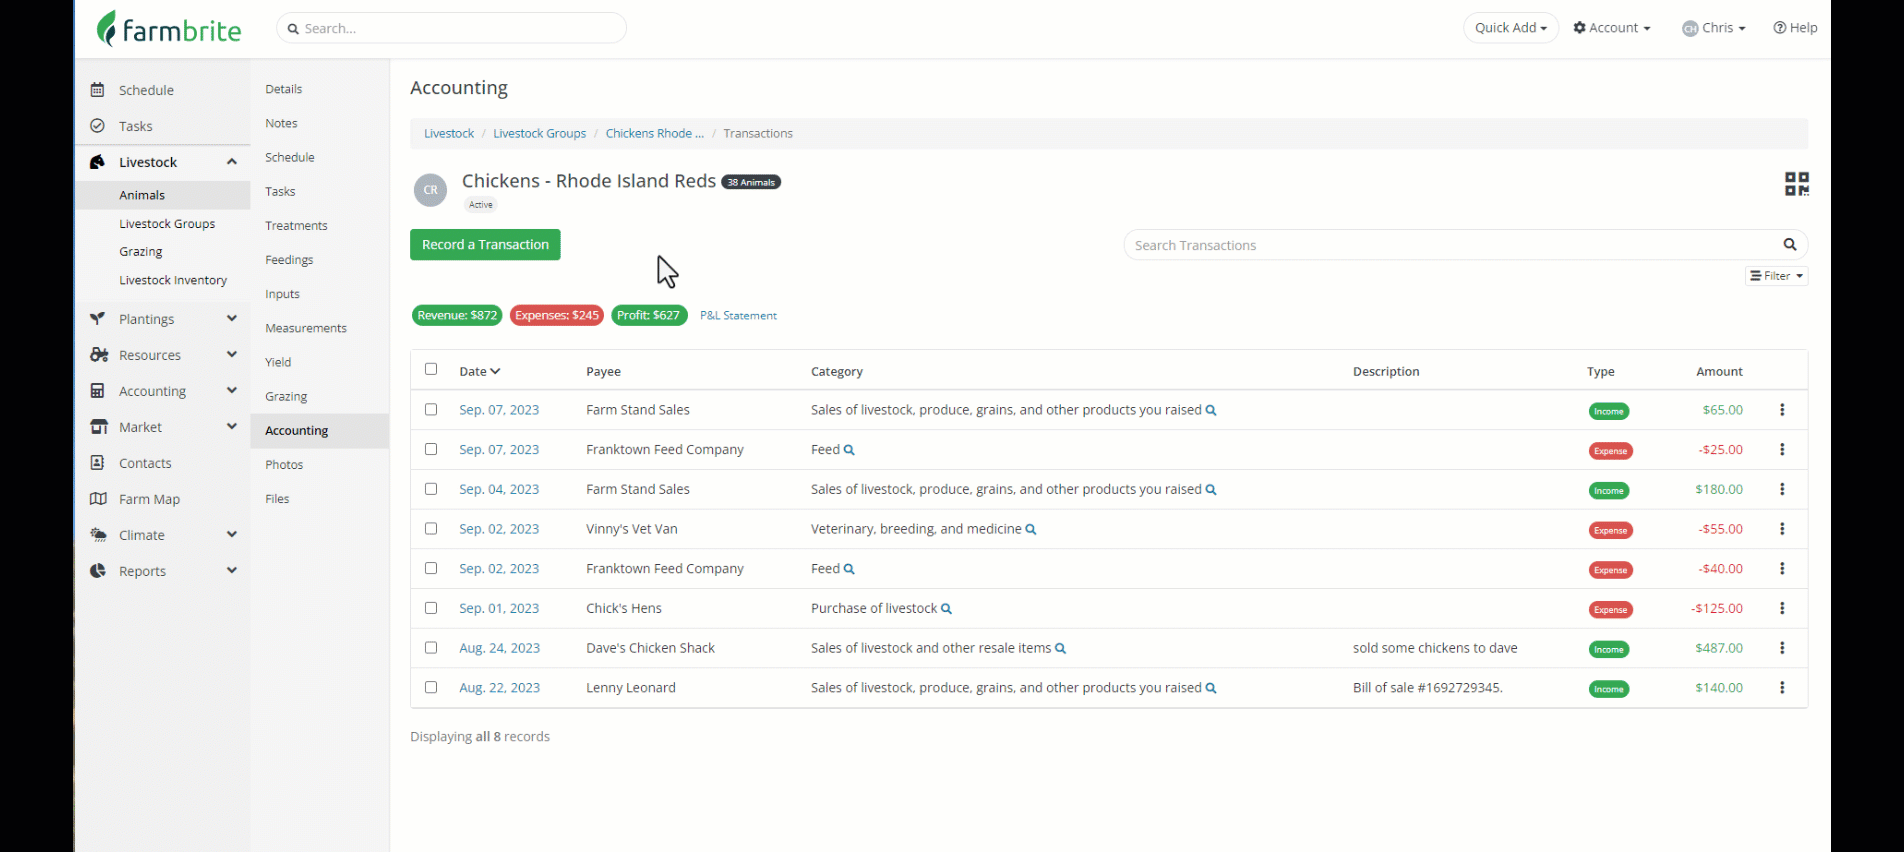Open the QR code icon
Viewport: 1904px width, 852px height.
(x=1796, y=184)
